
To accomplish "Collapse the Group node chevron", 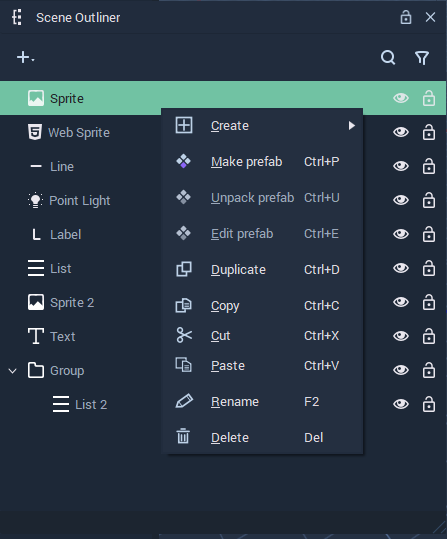I will [12, 371].
